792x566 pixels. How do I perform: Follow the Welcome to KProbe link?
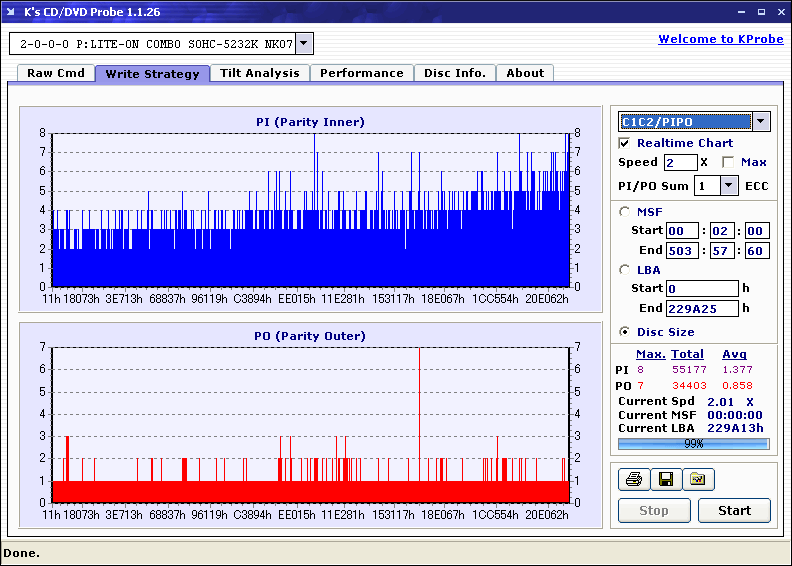[719, 39]
